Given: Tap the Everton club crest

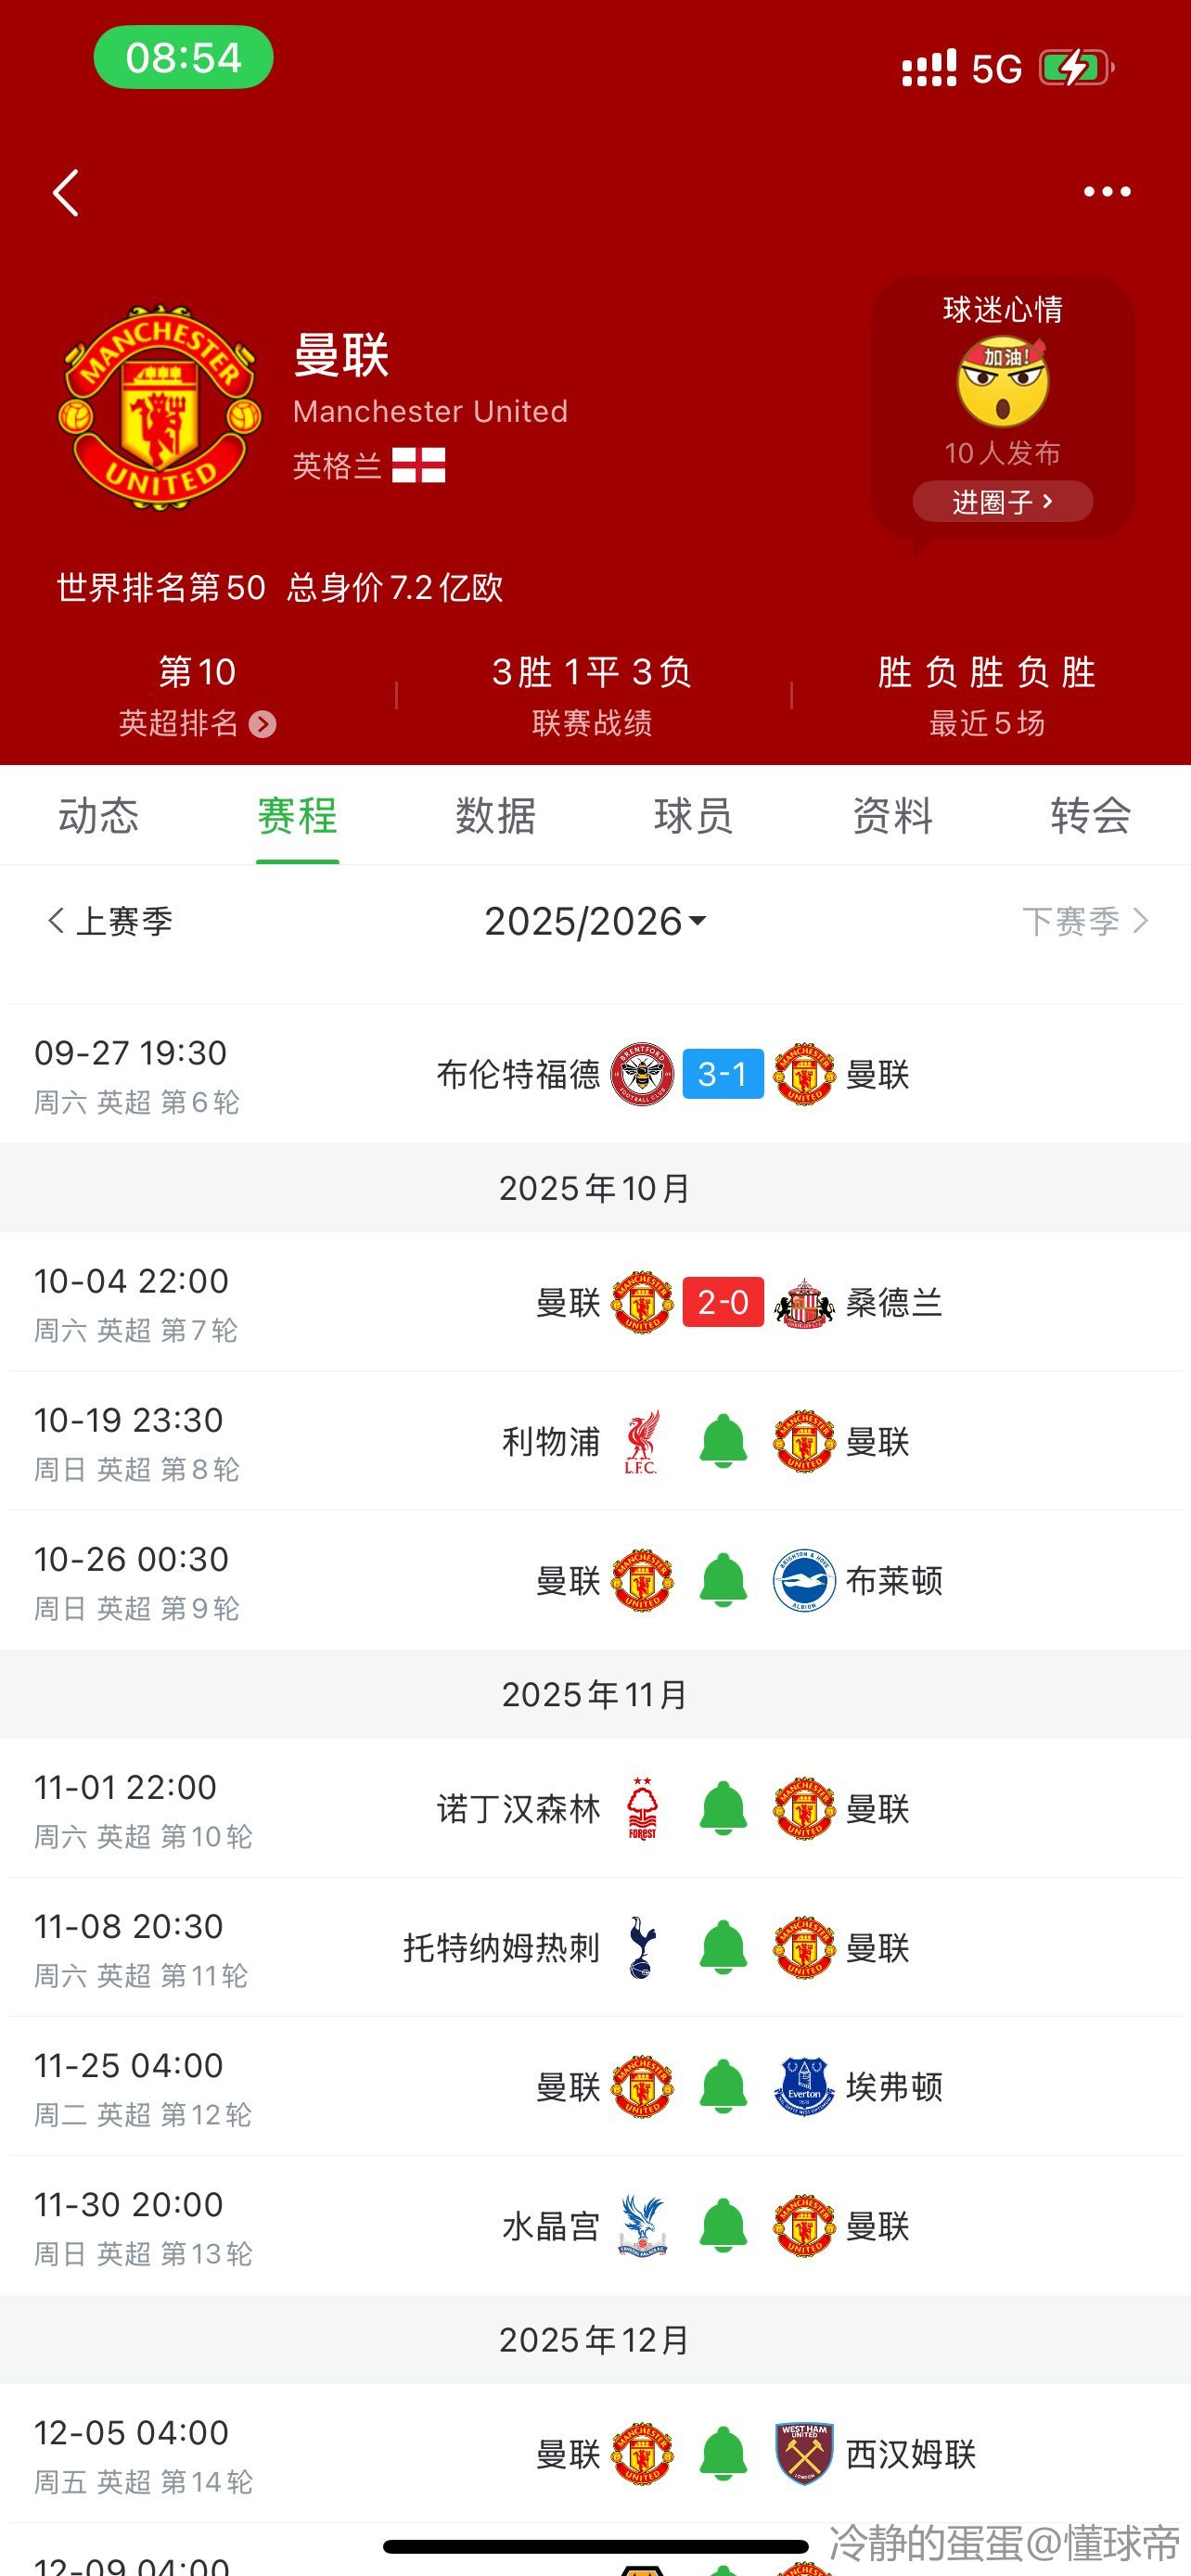Looking at the screenshot, I should point(804,2087).
